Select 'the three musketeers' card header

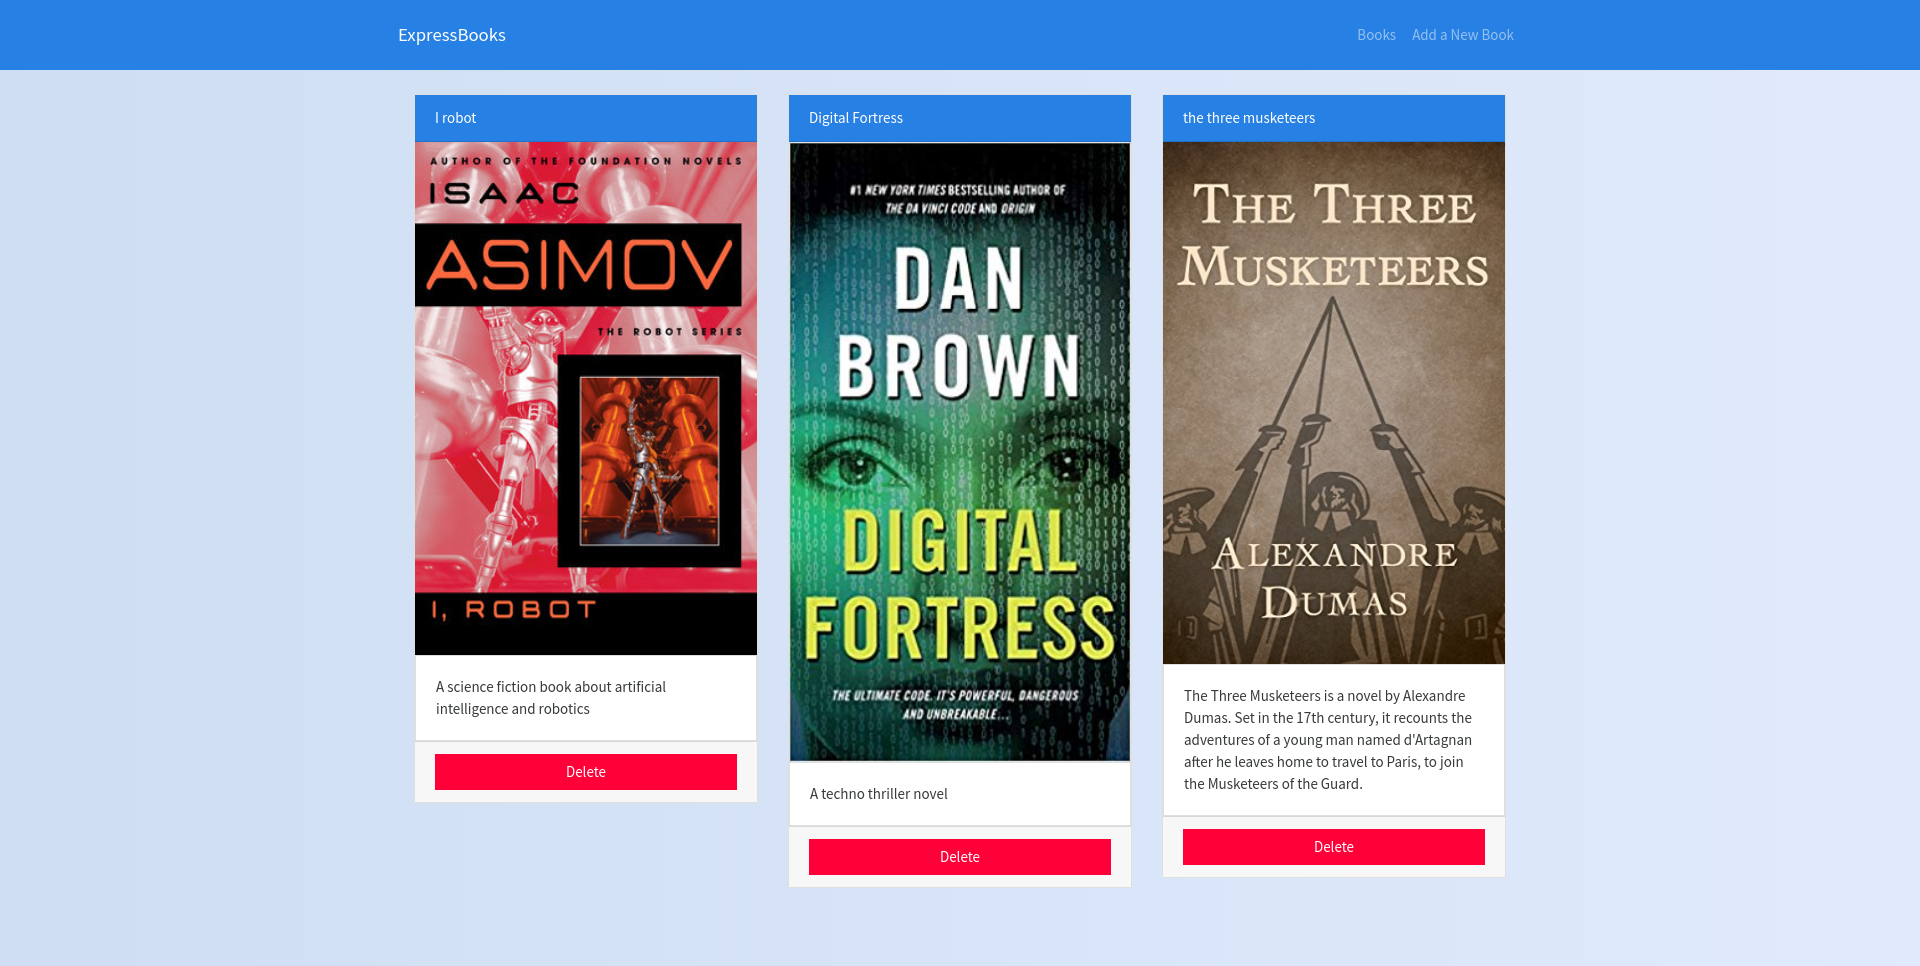[1334, 118]
